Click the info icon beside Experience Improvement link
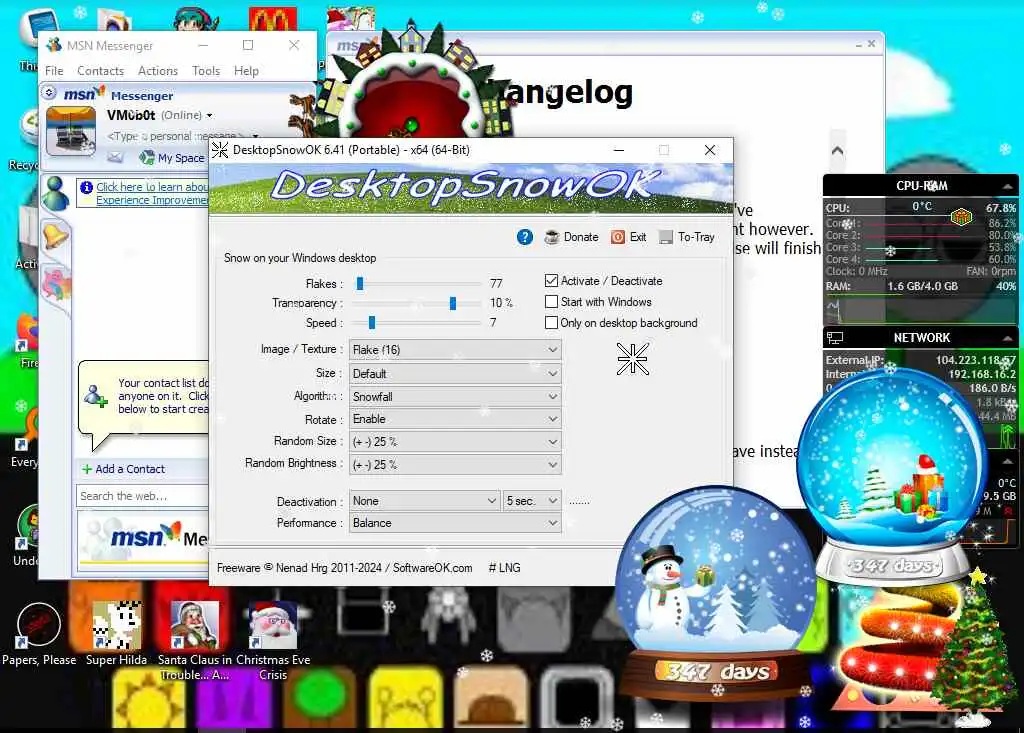Viewport: 1024px width, 733px height. click(86, 187)
